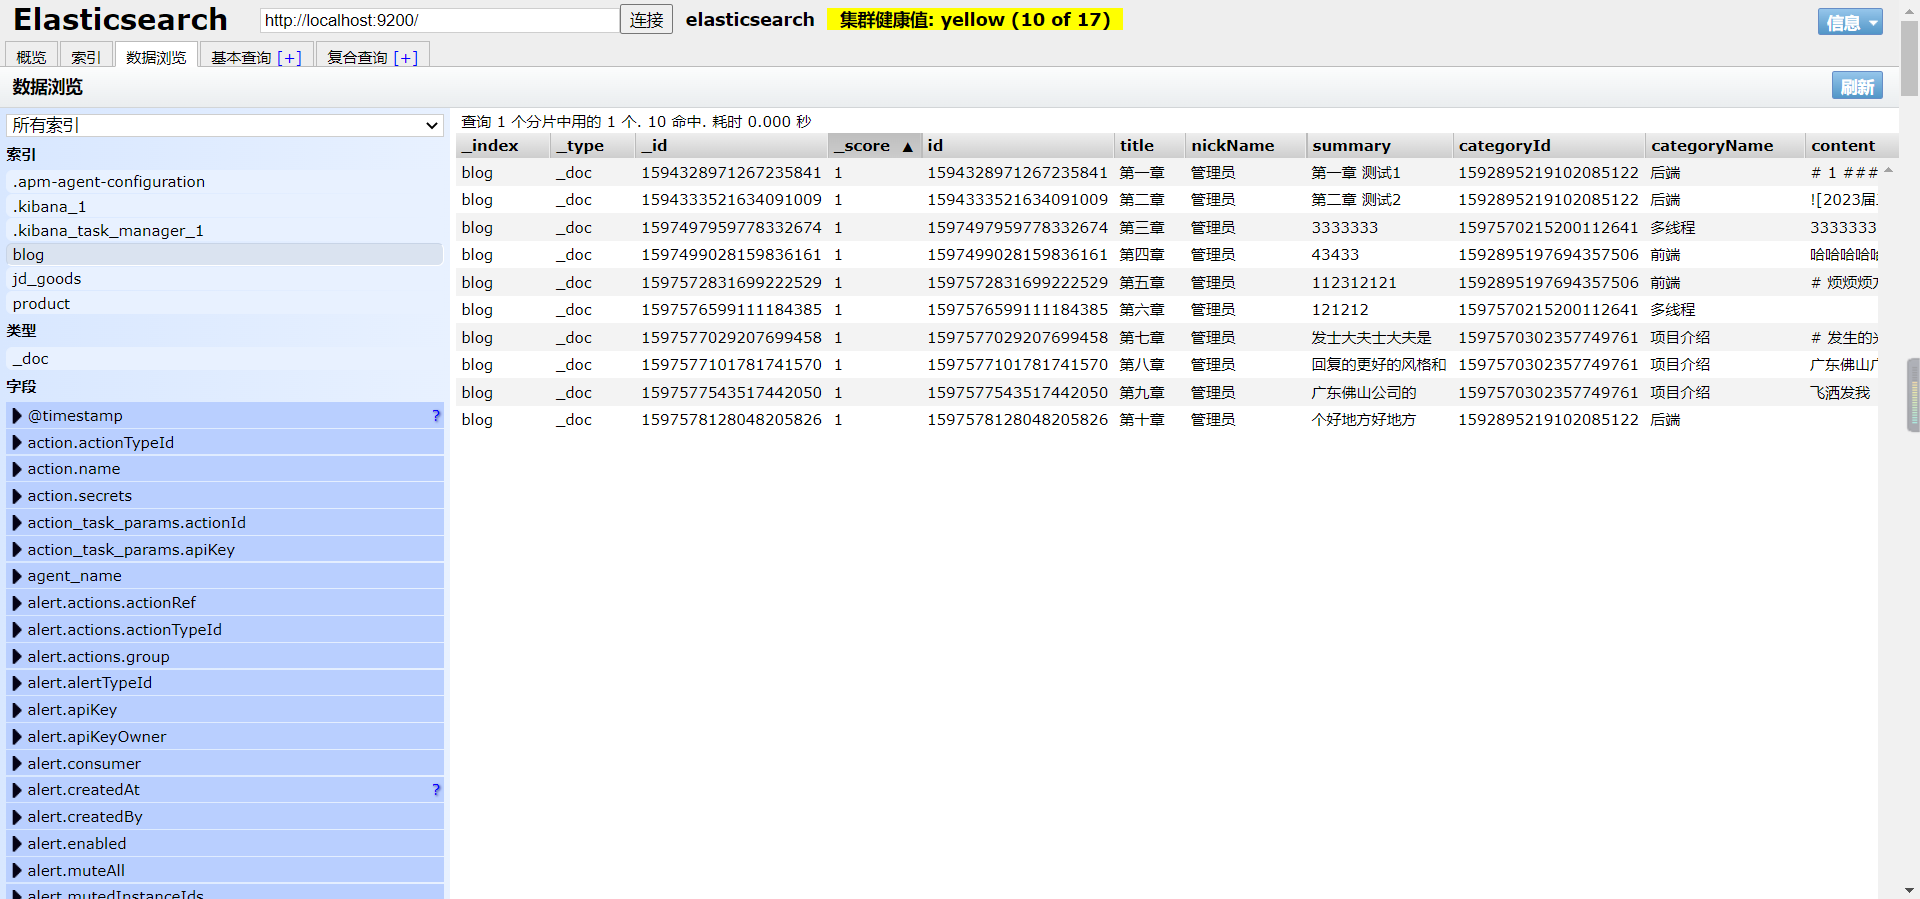Click the ? icon beside @timestamp field
The height and width of the screenshot is (899, 1920).
point(436,416)
